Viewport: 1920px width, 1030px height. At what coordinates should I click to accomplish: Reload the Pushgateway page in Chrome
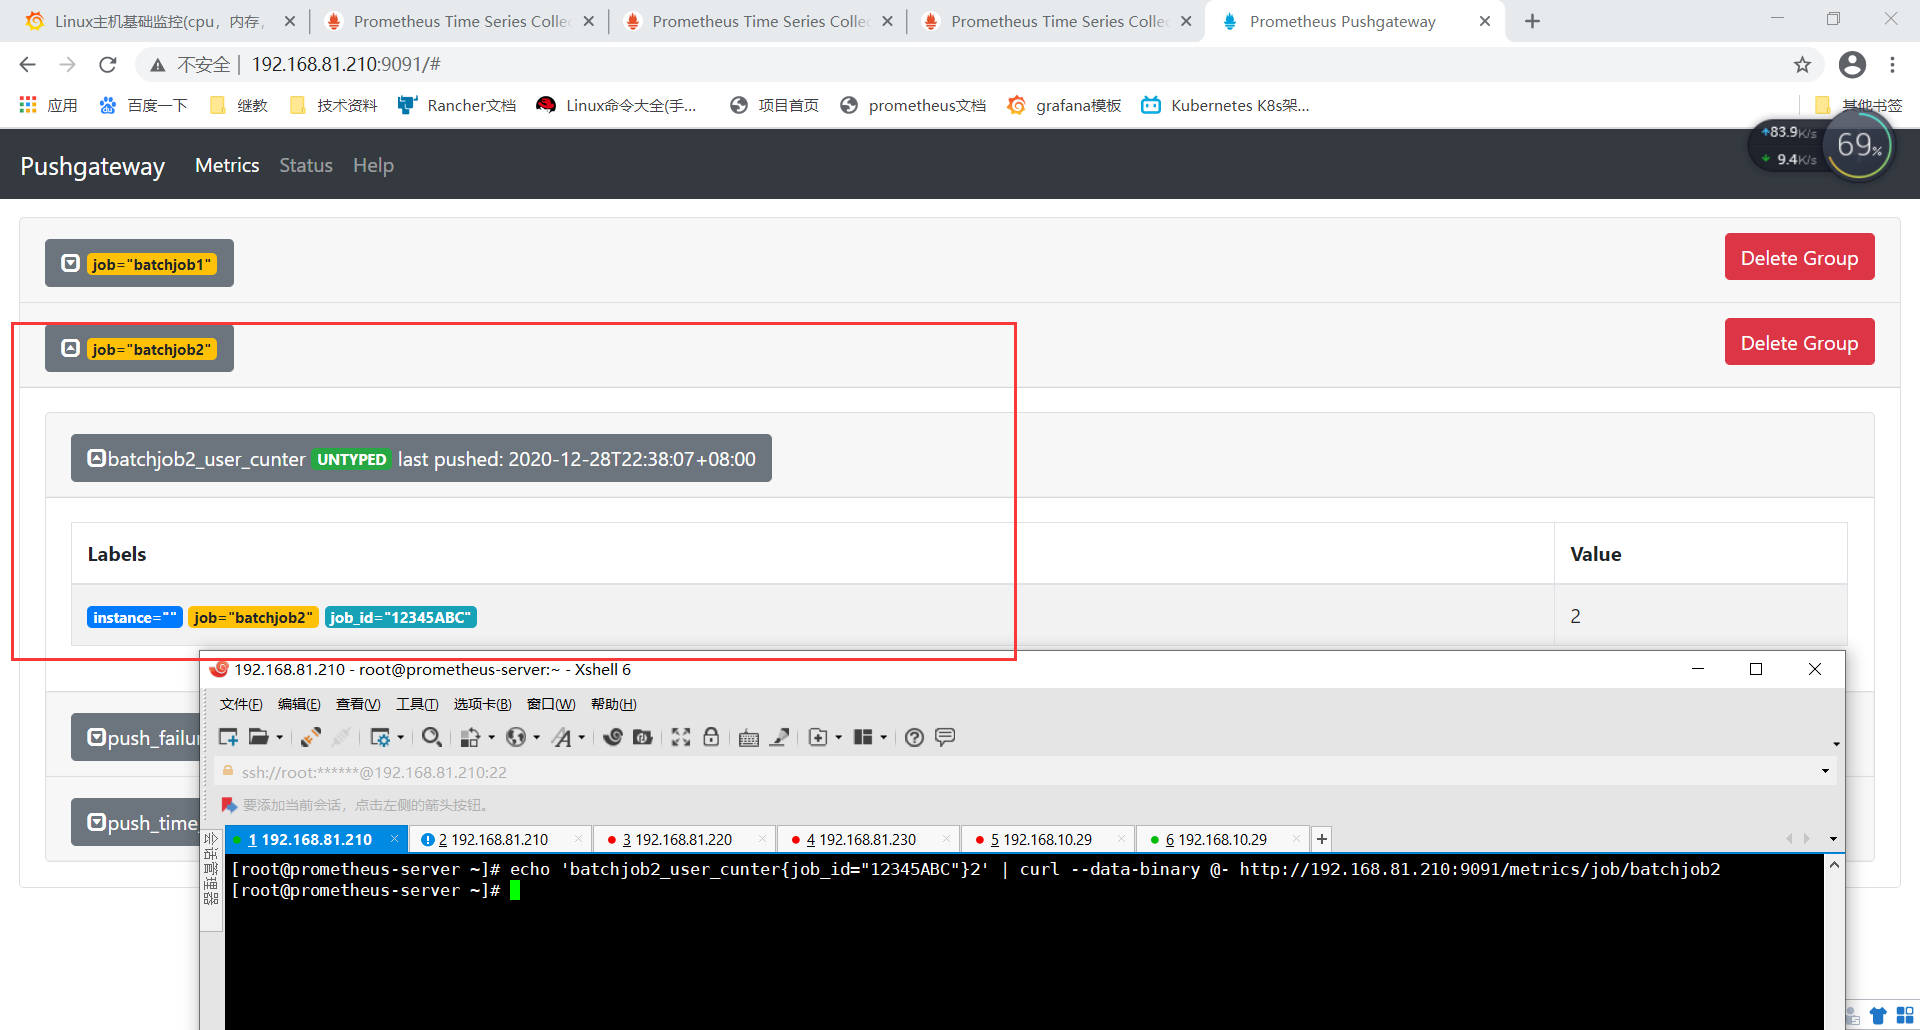pos(108,64)
